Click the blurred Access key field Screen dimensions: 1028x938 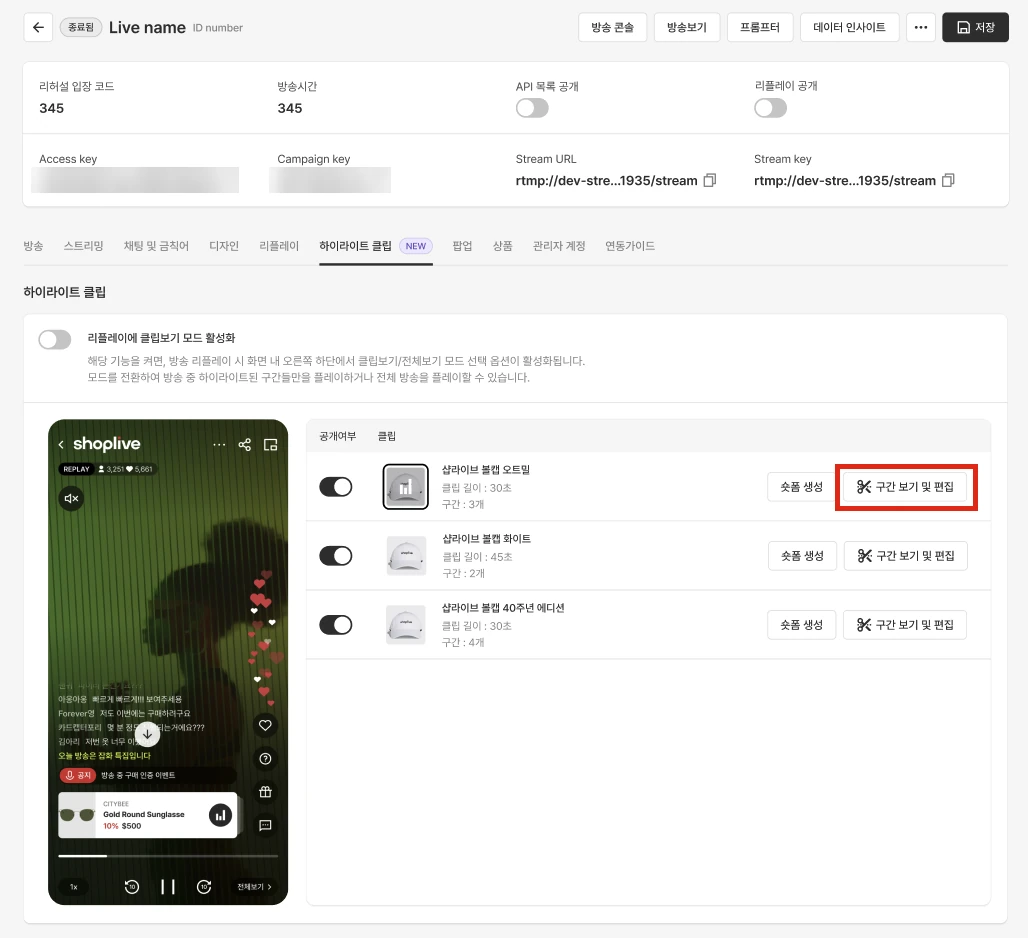(135, 180)
